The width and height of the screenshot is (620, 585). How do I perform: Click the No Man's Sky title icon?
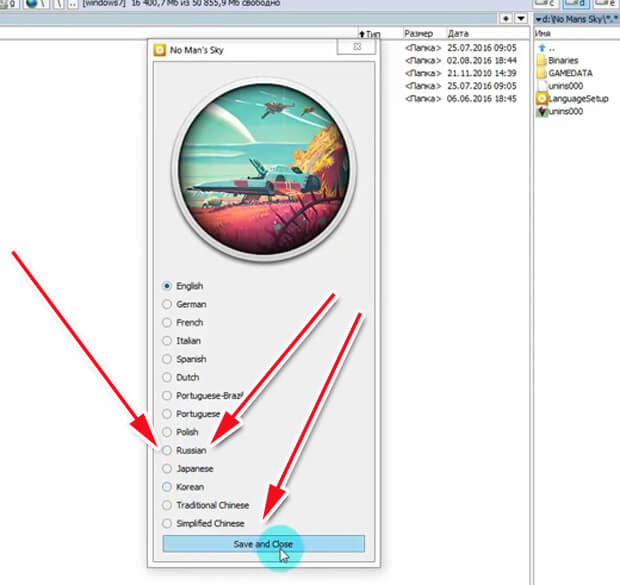pyautogui.click(x=160, y=50)
